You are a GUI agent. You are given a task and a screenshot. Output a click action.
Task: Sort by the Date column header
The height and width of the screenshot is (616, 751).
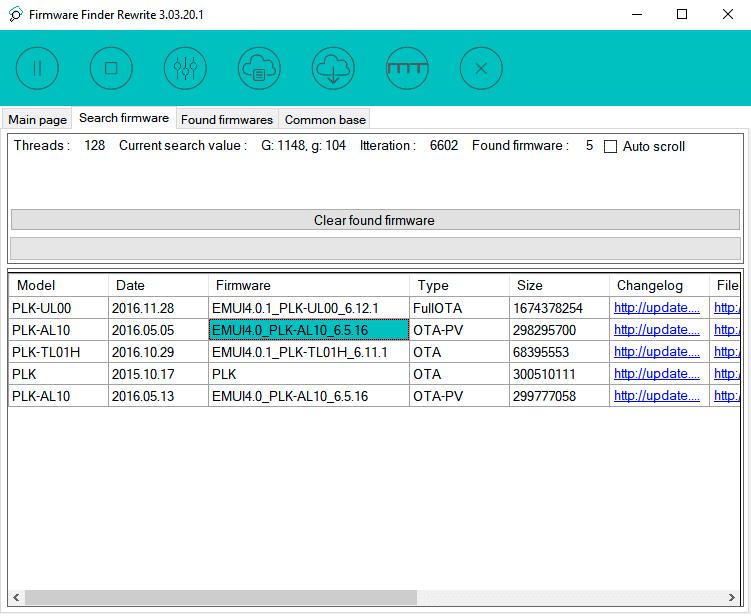[159, 285]
